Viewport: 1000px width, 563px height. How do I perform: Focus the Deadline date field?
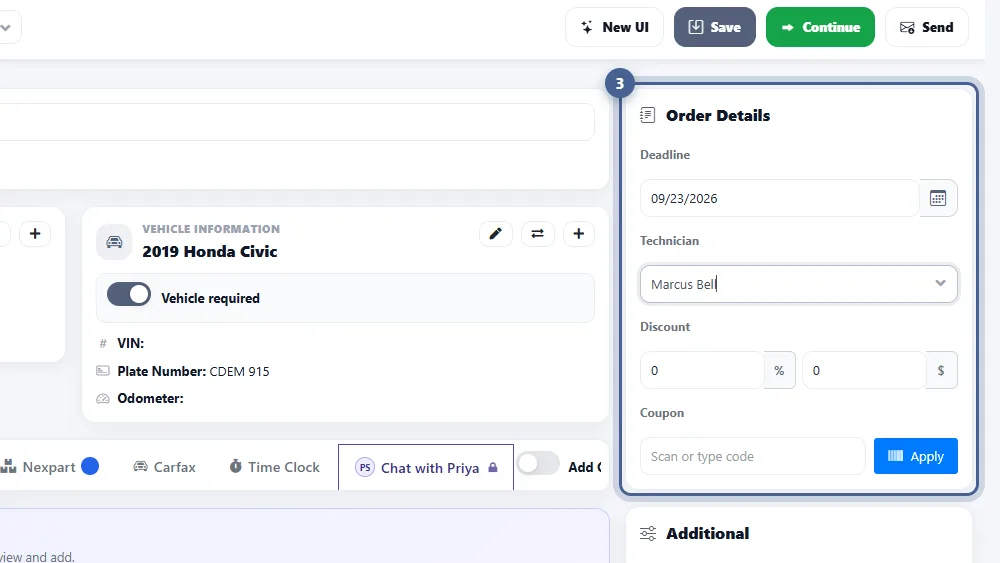[x=779, y=198]
